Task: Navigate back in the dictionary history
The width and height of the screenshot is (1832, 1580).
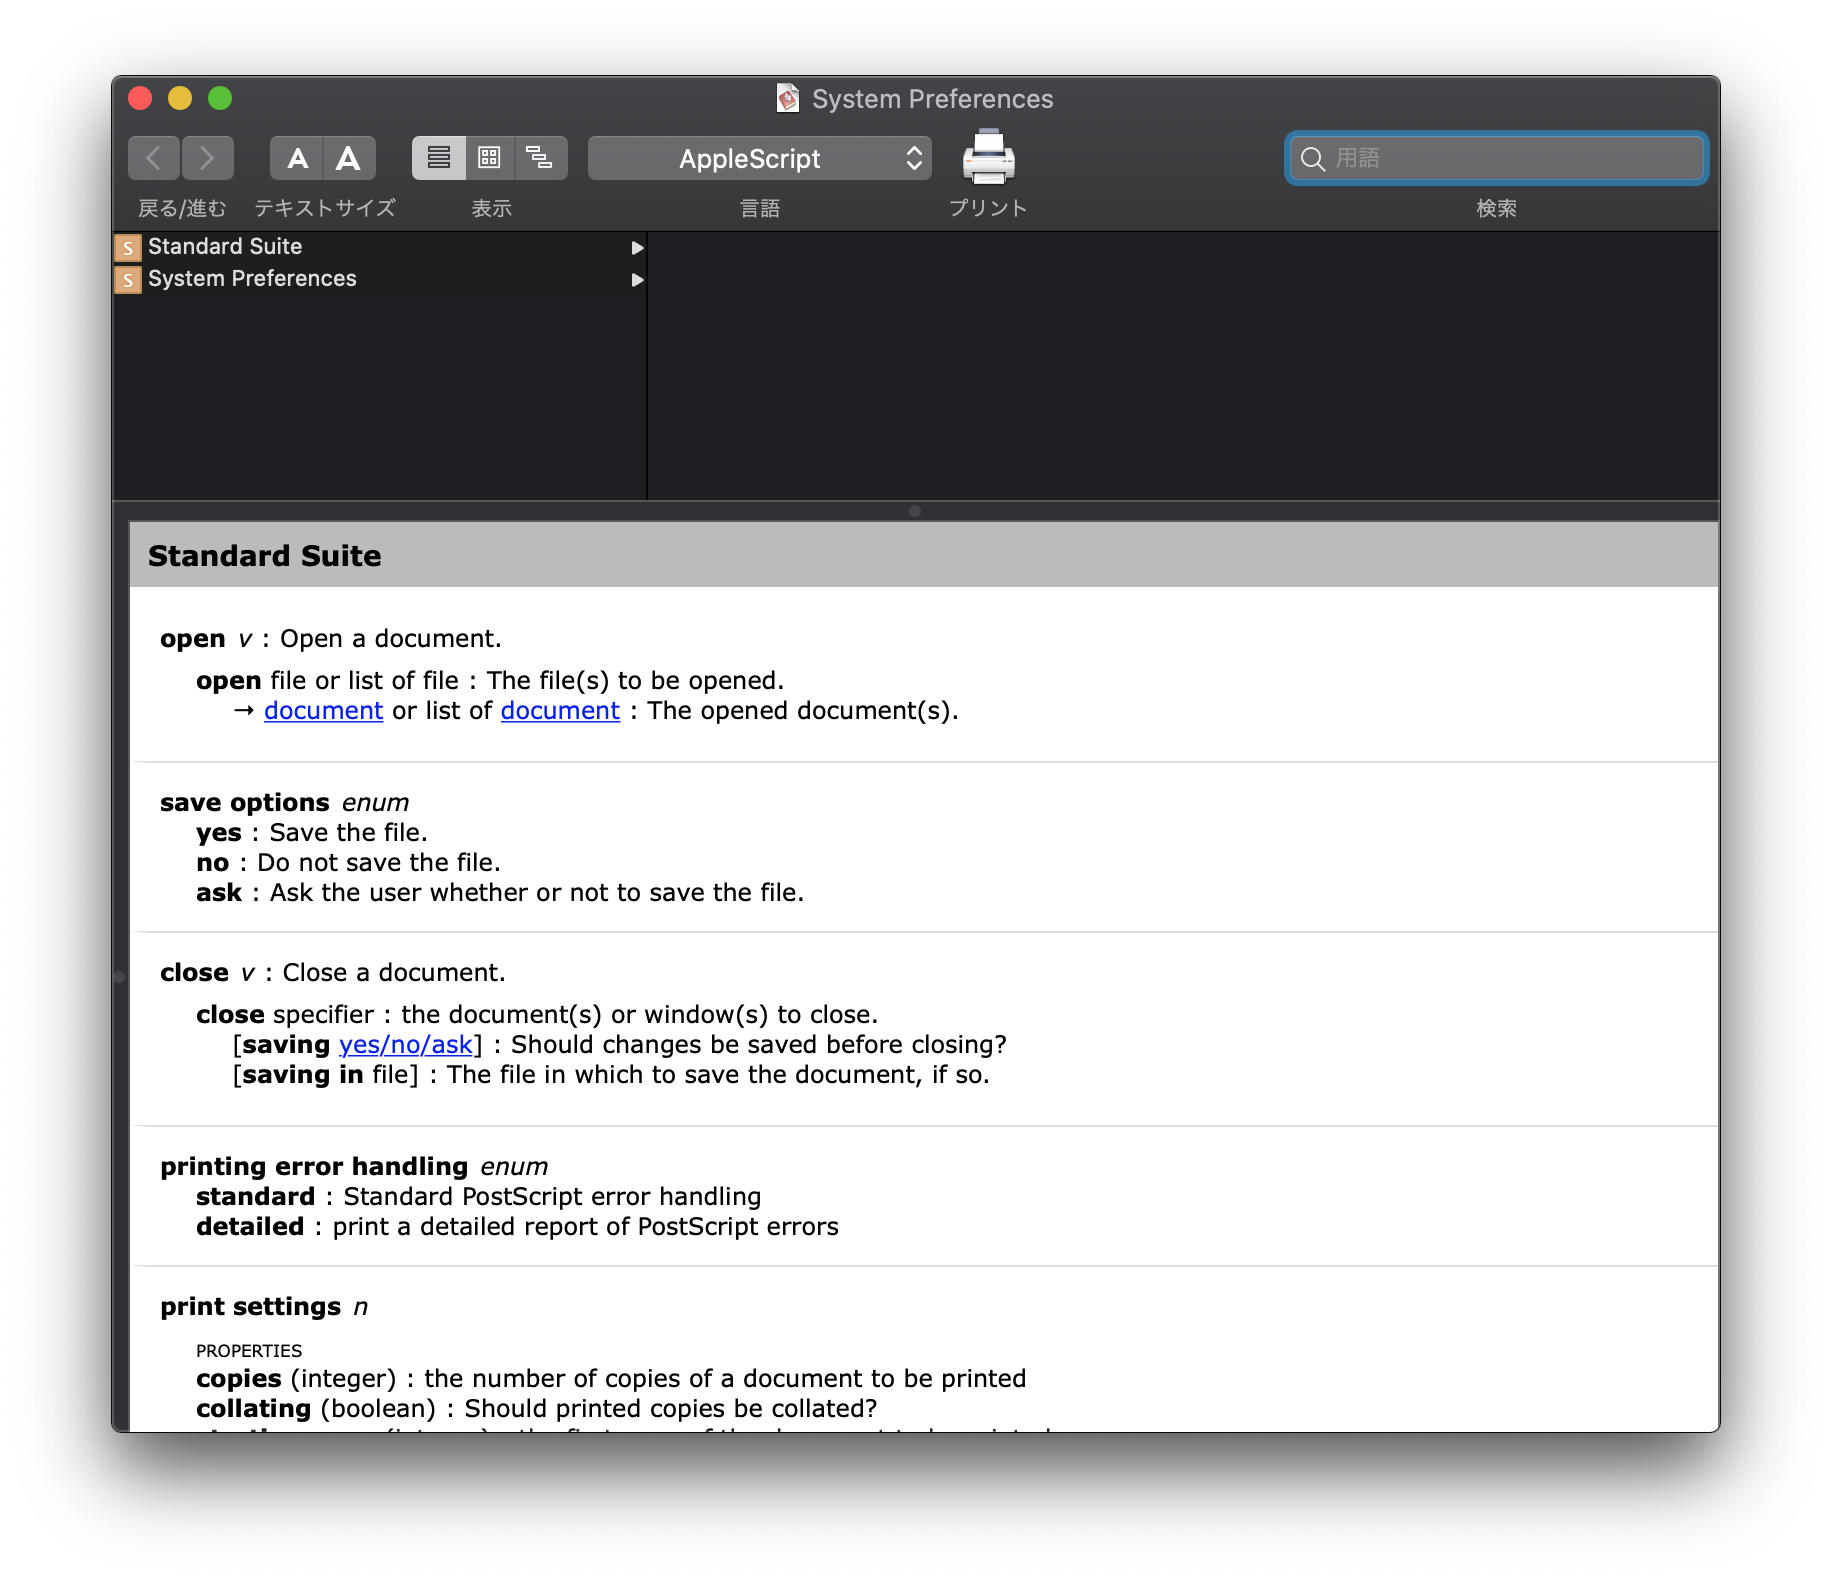Action: point(154,157)
